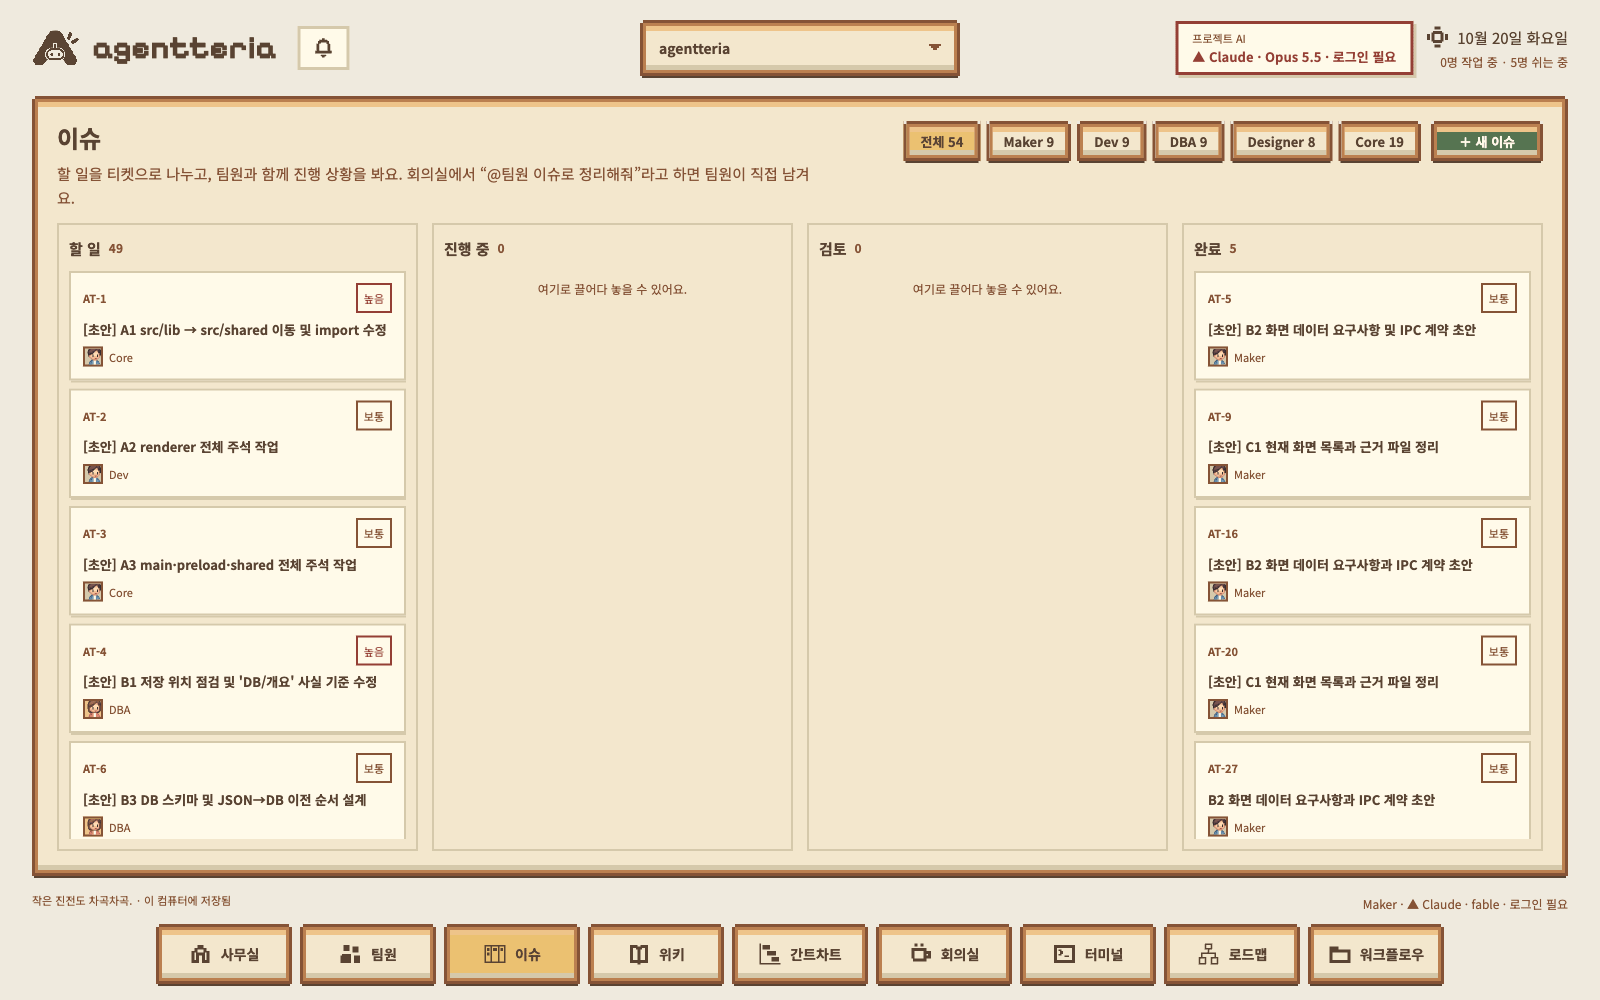Open completed issue AT-5 card

pyautogui.click(x=1362, y=326)
